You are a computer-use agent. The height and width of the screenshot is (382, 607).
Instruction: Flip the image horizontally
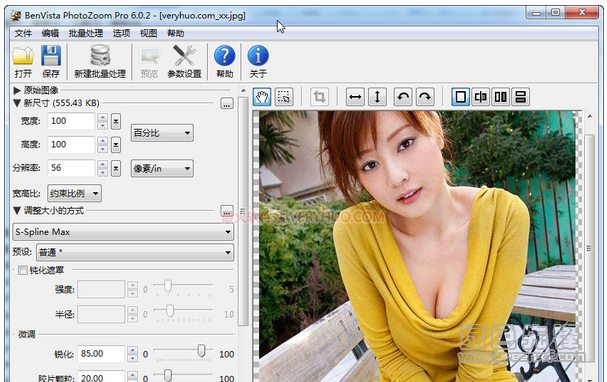355,97
